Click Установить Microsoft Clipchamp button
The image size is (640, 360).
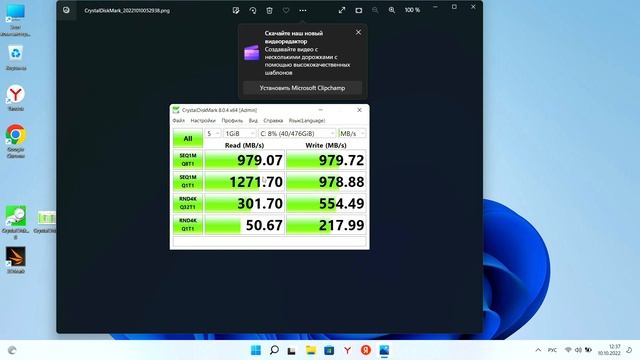302,88
